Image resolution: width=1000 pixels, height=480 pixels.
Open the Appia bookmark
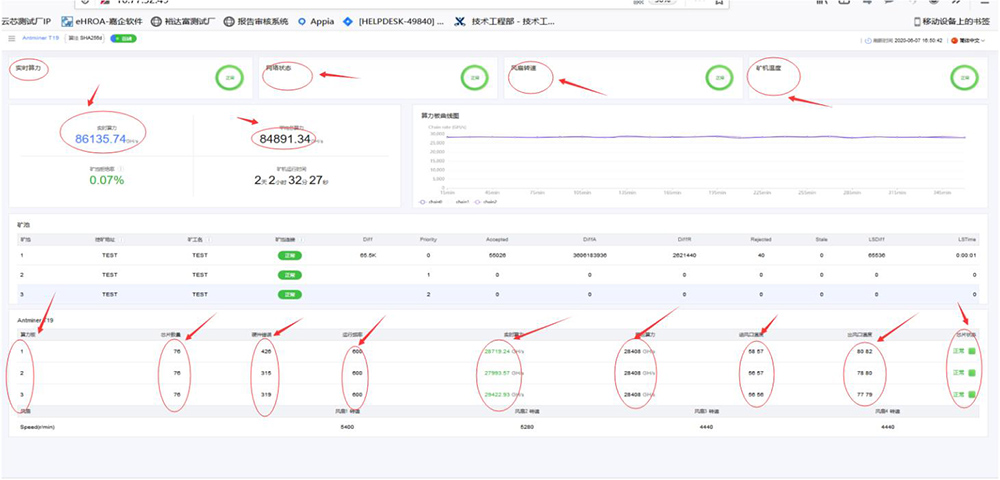(x=315, y=20)
